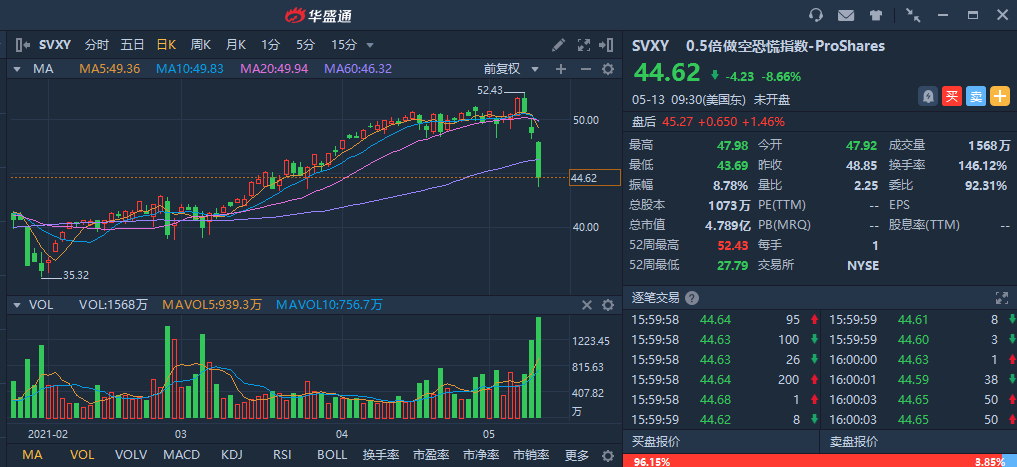Toggle the MACD indicator
The width and height of the screenshot is (1017, 467).
[x=182, y=455]
